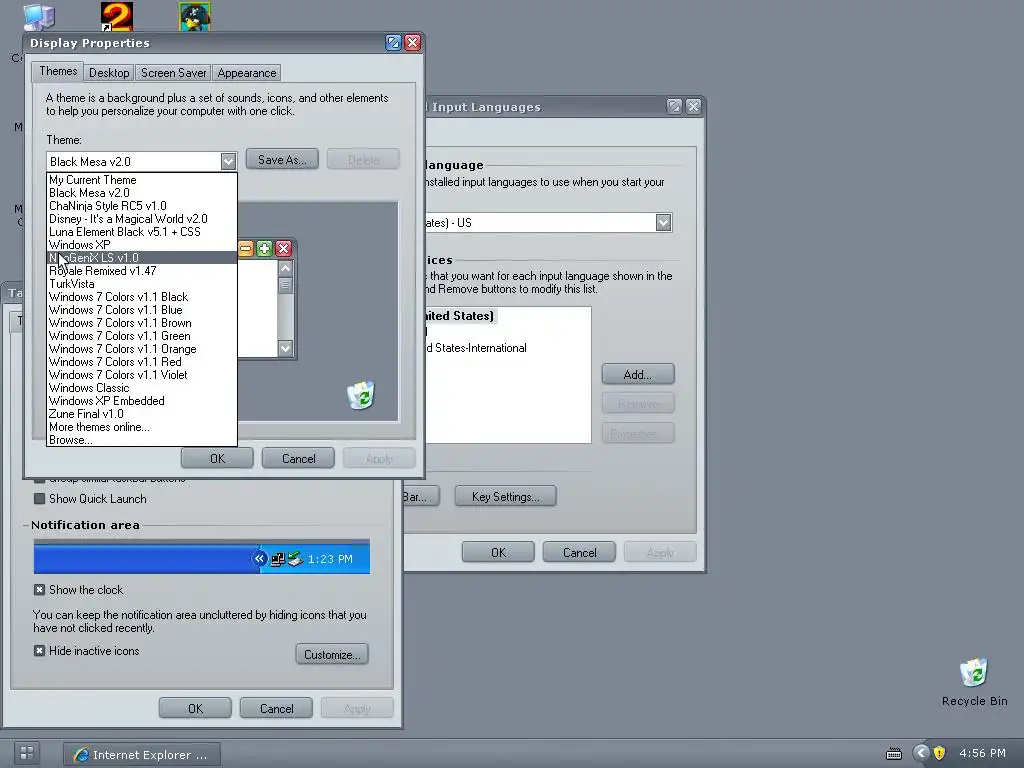Click help icon in Input Languages title bar

pos(675,106)
